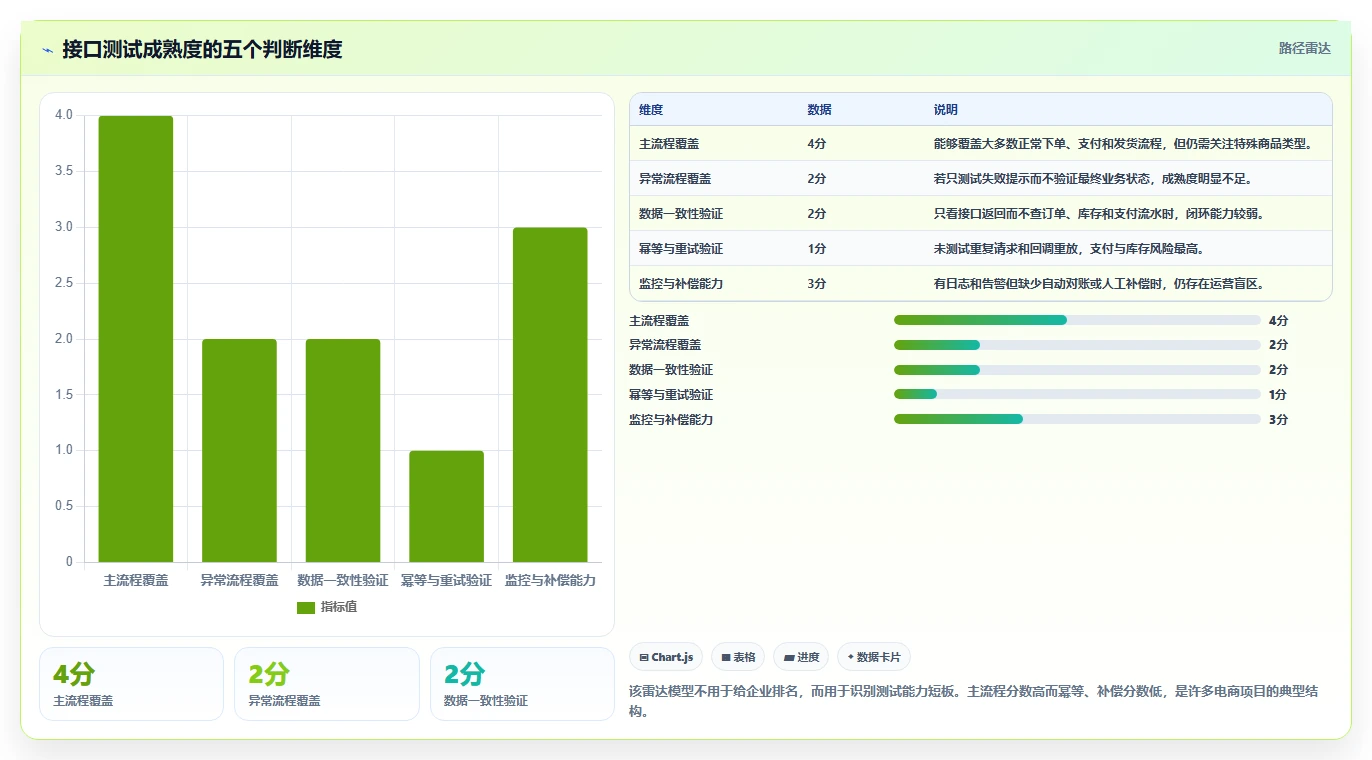Open the 2分 异常流程覆盖 data card
This screenshot has width=1372, height=760.
(327, 684)
